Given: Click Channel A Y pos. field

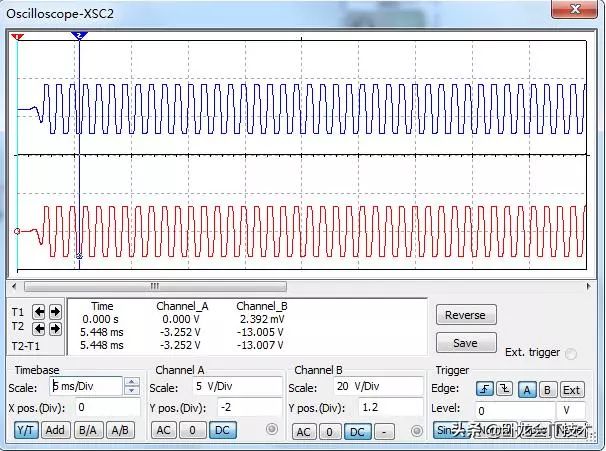Looking at the screenshot, I should coord(250,407).
